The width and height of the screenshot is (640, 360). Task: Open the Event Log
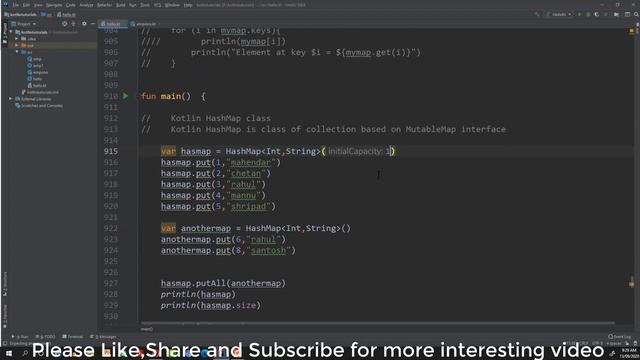(619, 337)
